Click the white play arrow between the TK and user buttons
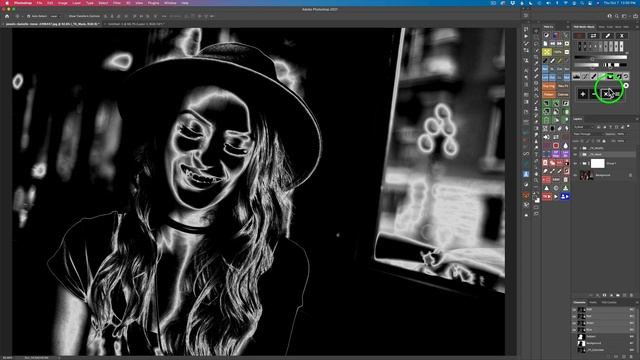This screenshot has width=640, height=360. click(556, 196)
